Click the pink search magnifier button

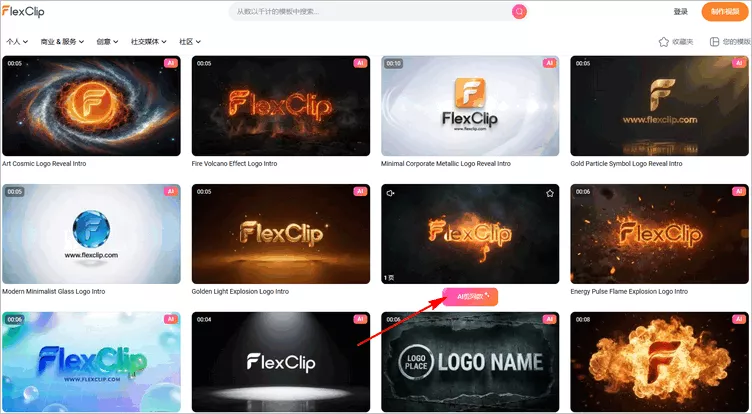[x=519, y=12]
